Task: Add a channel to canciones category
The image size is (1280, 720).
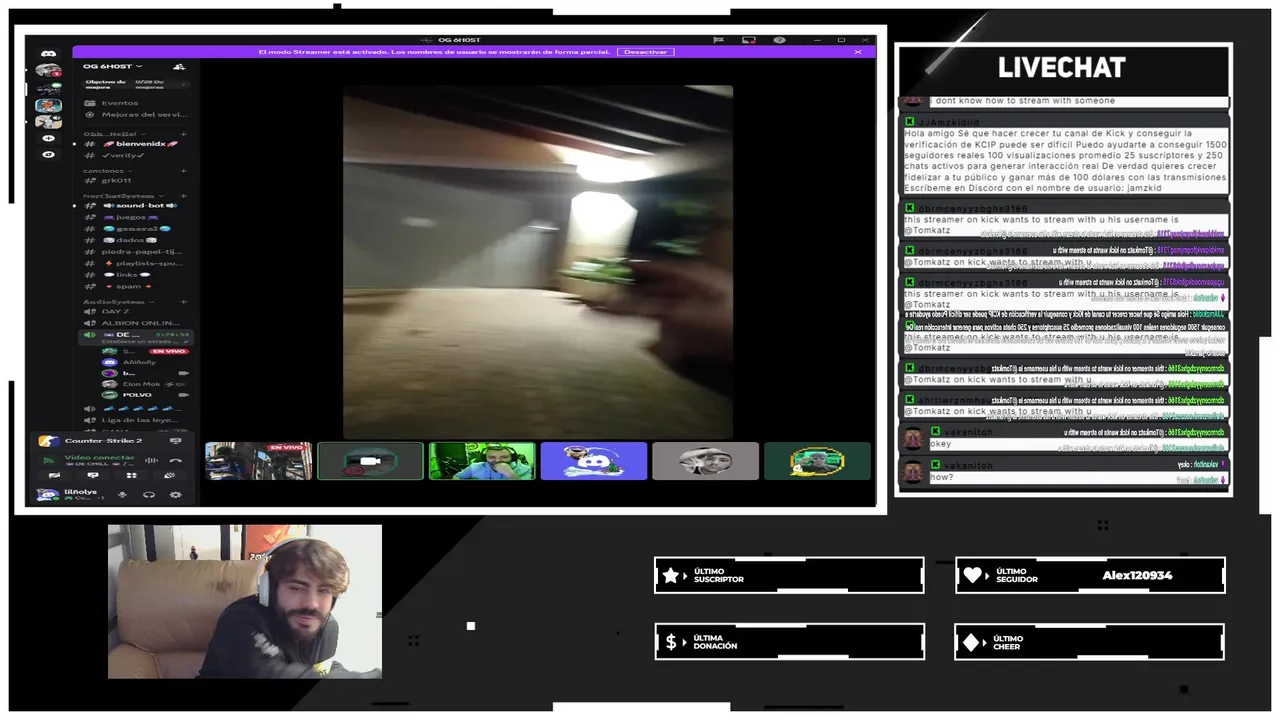Action: pyautogui.click(x=184, y=171)
